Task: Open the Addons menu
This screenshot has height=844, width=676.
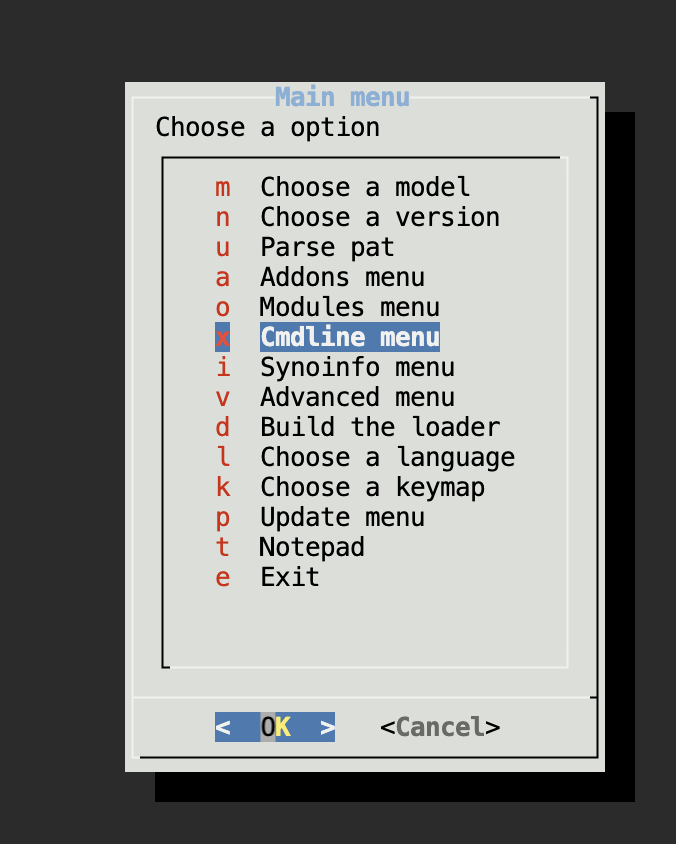Action: coord(342,278)
